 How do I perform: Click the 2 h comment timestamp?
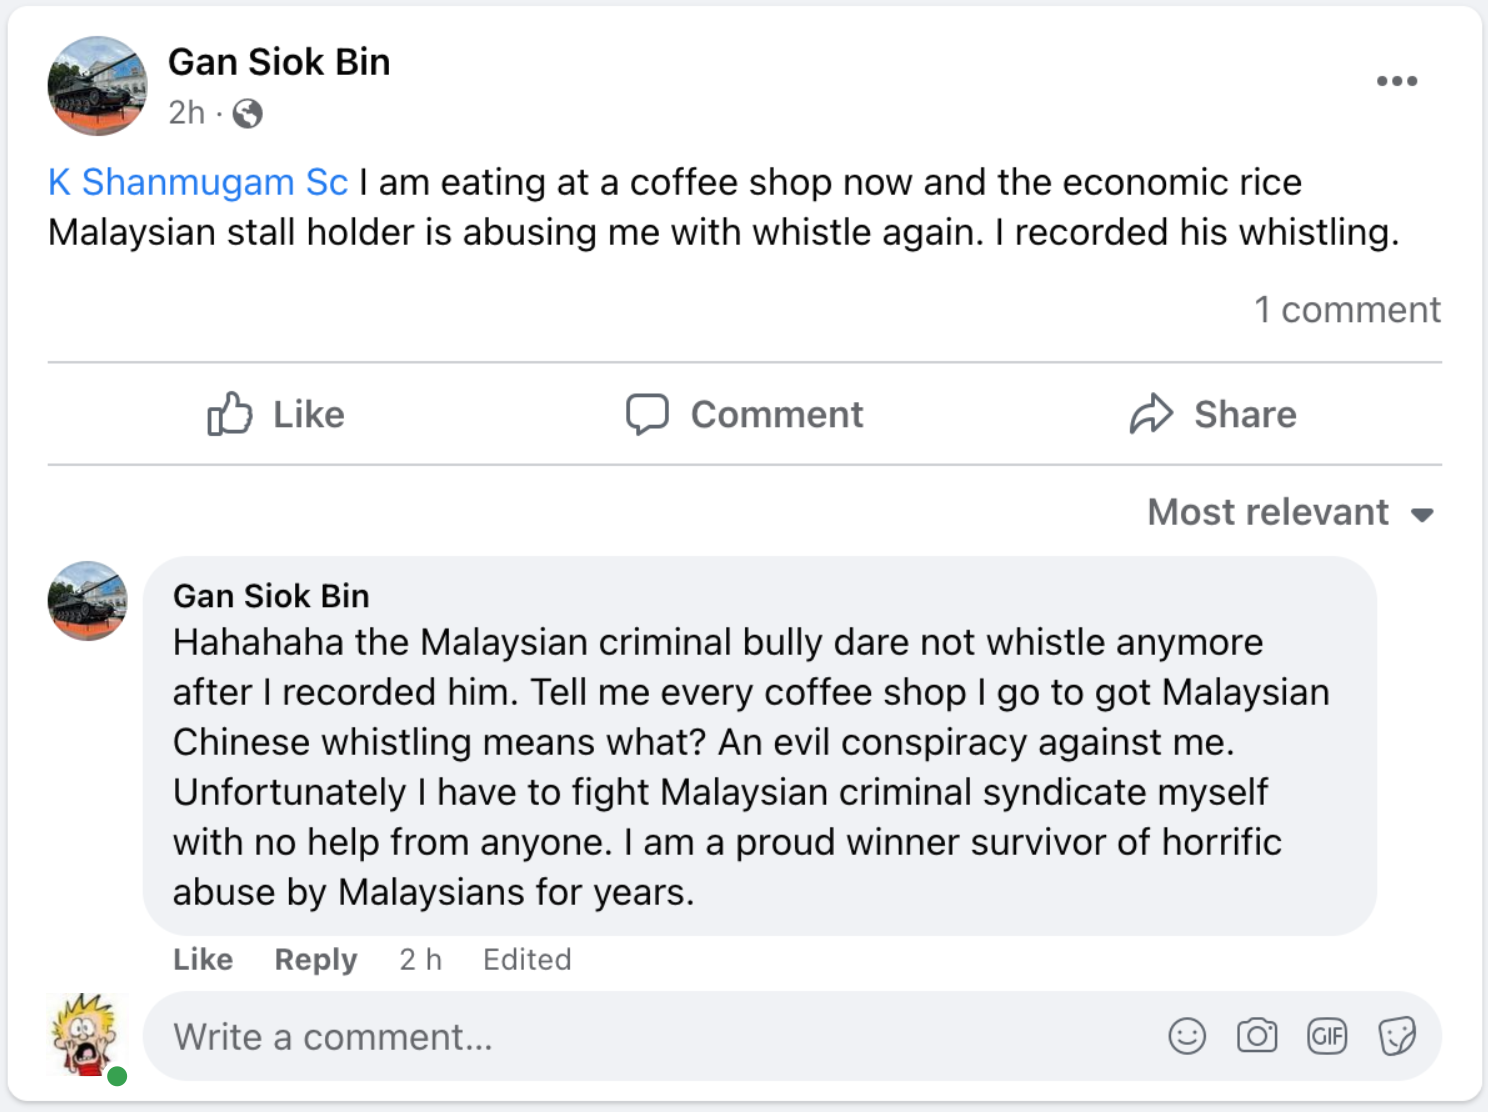(x=420, y=959)
